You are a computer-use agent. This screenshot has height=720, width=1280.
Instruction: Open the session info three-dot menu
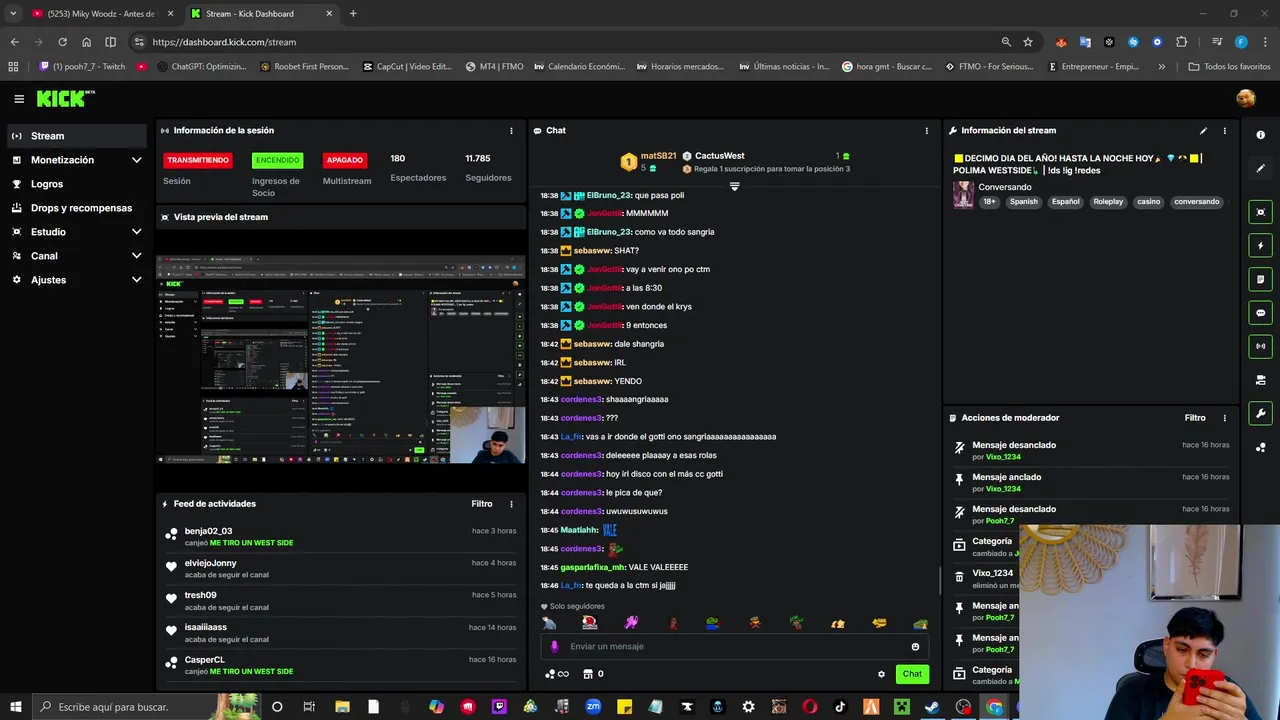coord(511,131)
